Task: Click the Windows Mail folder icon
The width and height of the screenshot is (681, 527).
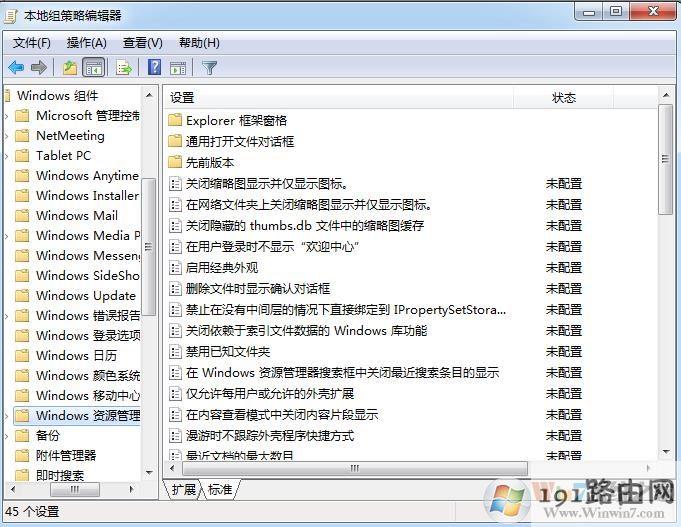Action: point(22,215)
